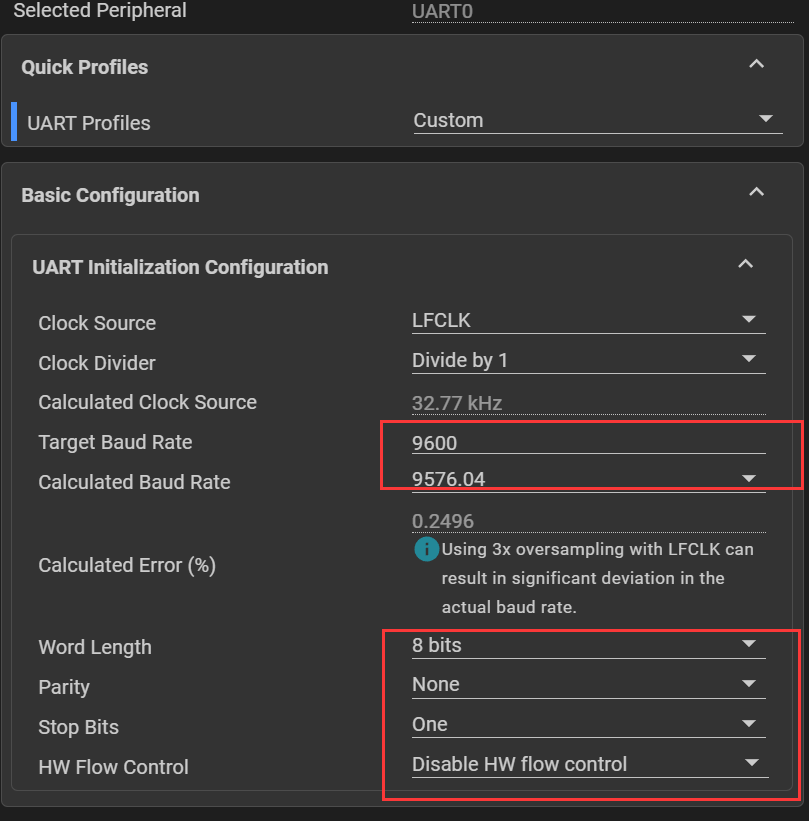Viewport: 809px width, 821px height.
Task: Open the Clock Divider dropdown
Action: (588, 360)
